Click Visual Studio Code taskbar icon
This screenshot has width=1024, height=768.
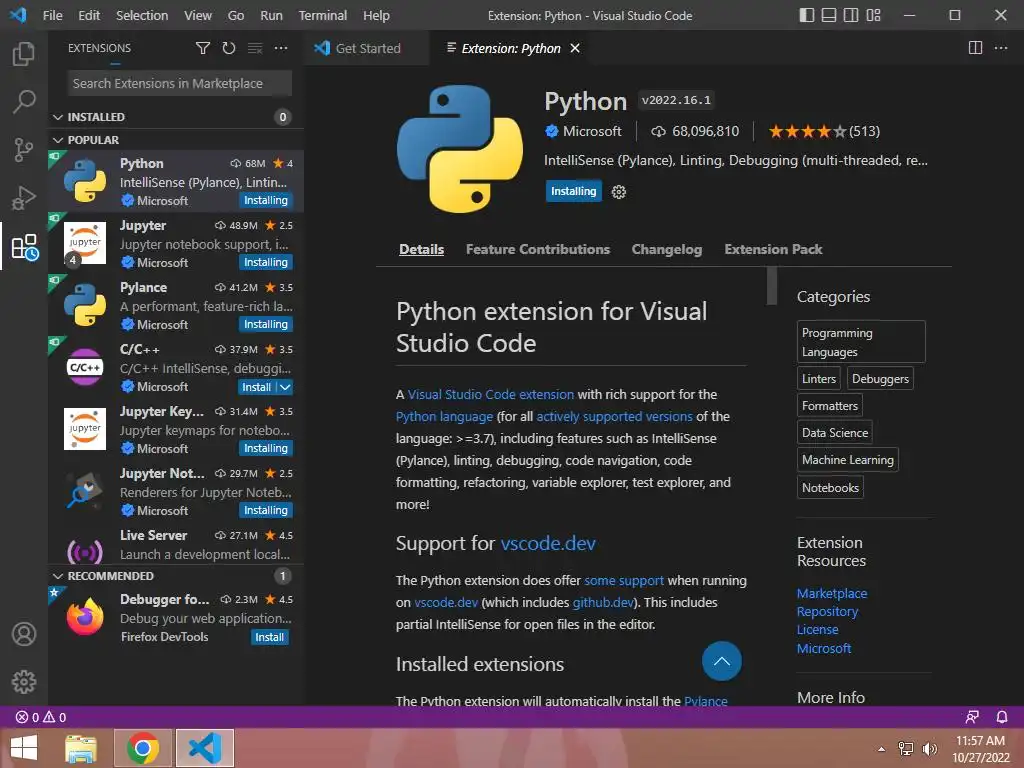205,748
